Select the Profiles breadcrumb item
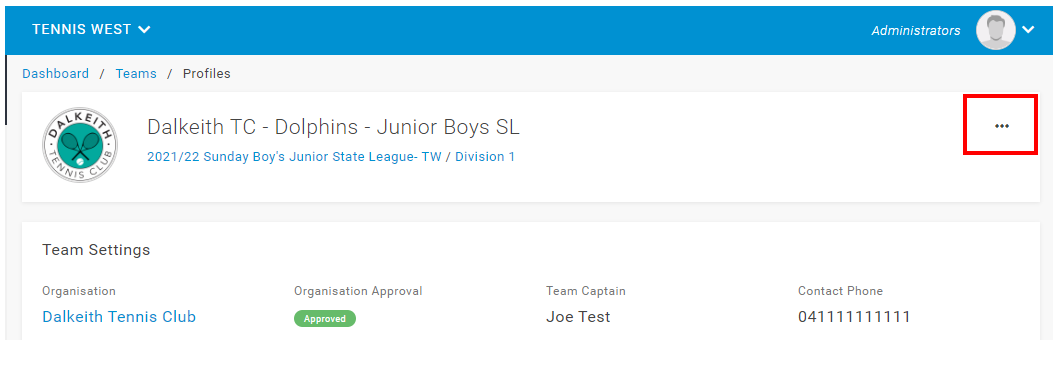This screenshot has width=1059, height=368. (x=207, y=74)
